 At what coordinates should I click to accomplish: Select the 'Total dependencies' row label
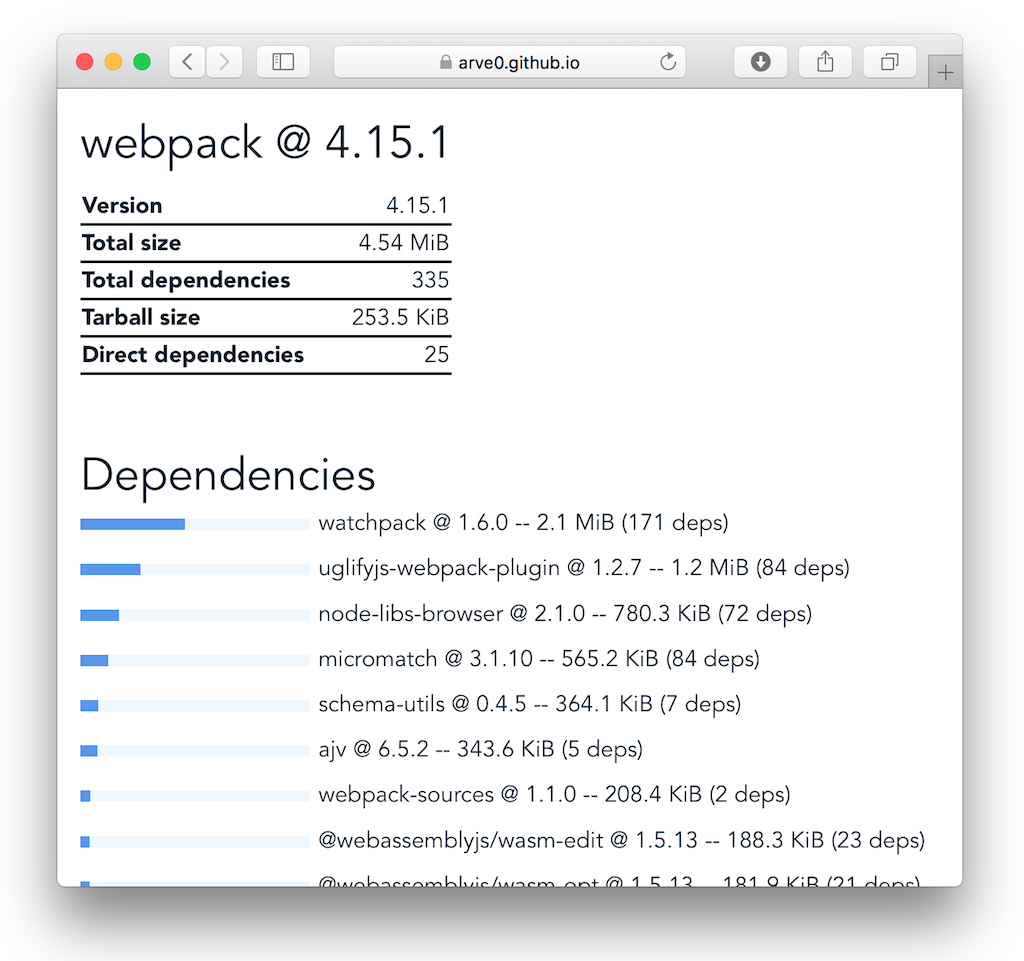(186, 280)
